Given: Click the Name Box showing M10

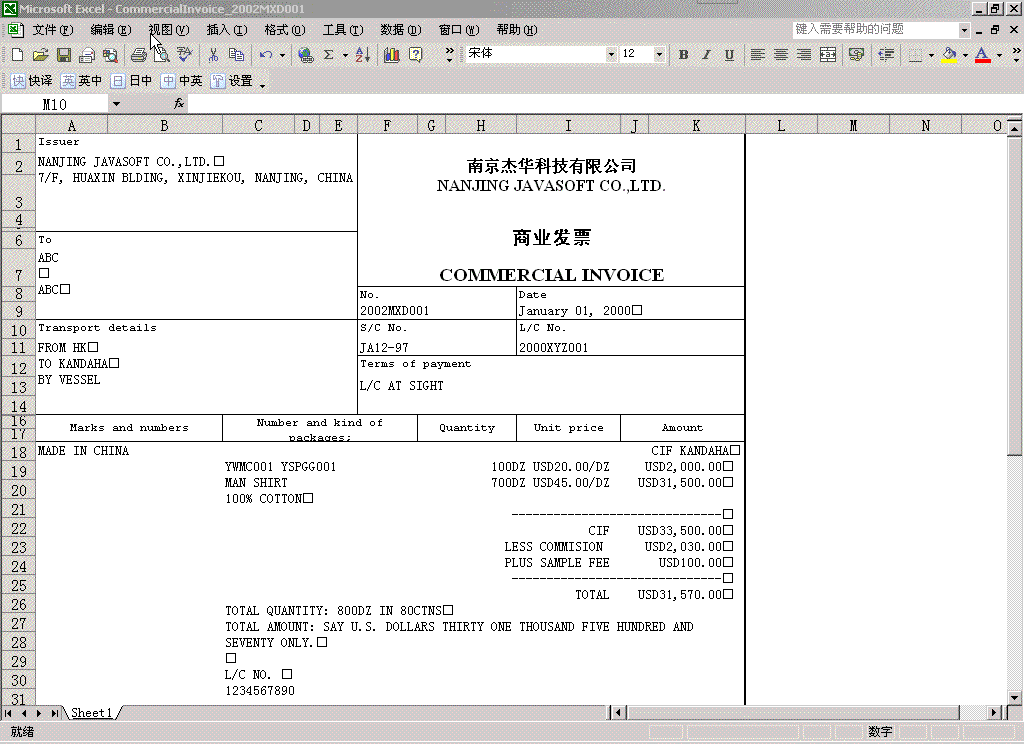Looking at the screenshot, I should pos(55,104).
